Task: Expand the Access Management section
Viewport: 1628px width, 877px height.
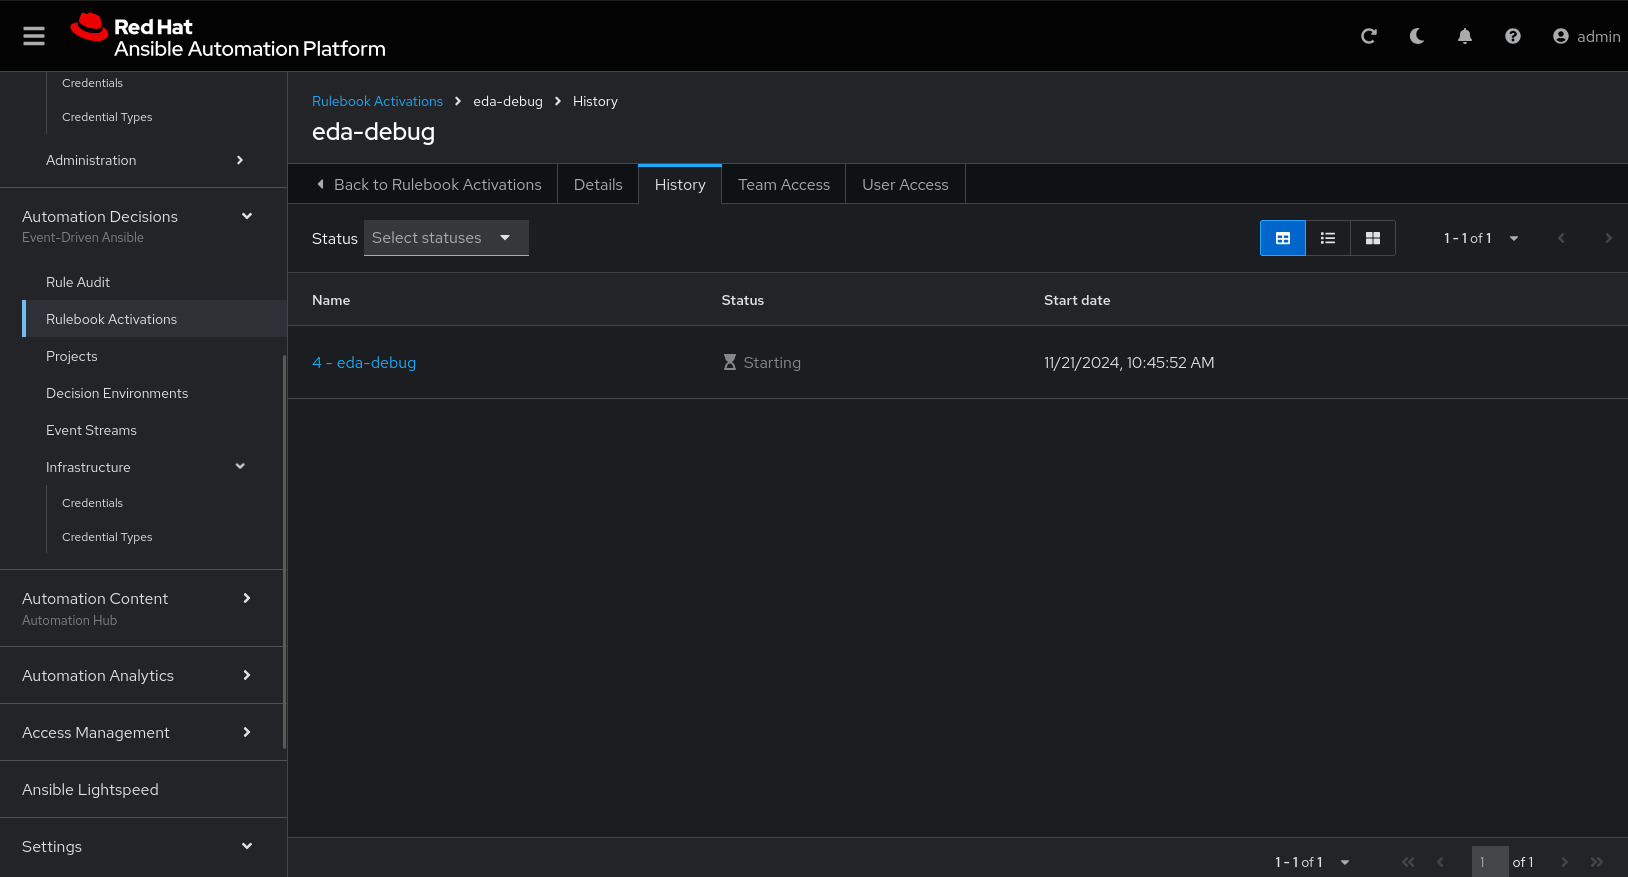Action: click(144, 733)
